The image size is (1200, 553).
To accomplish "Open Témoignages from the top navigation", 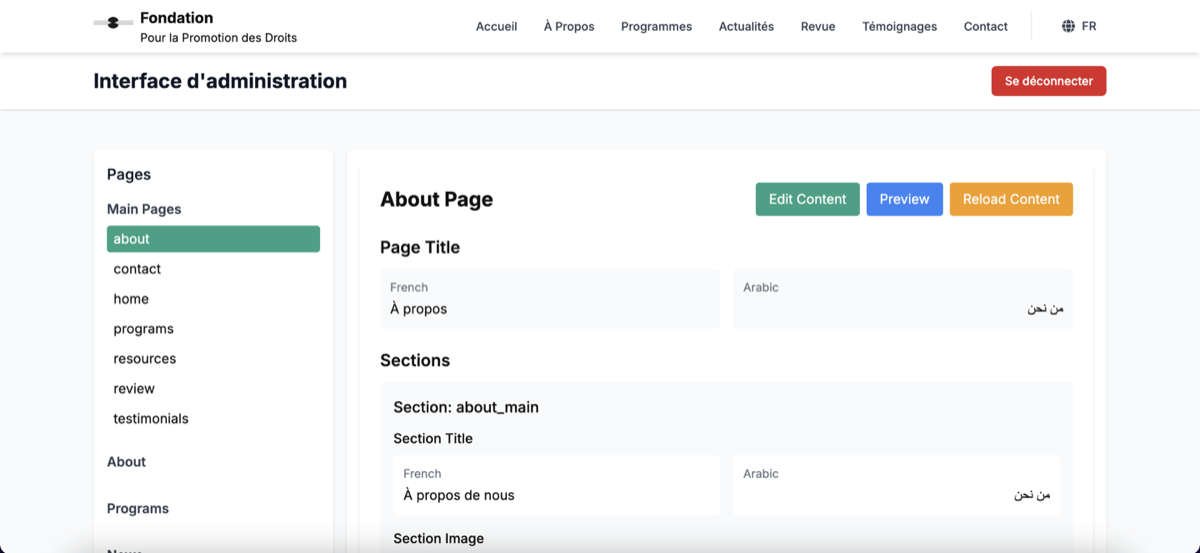I will [x=899, y=26].
